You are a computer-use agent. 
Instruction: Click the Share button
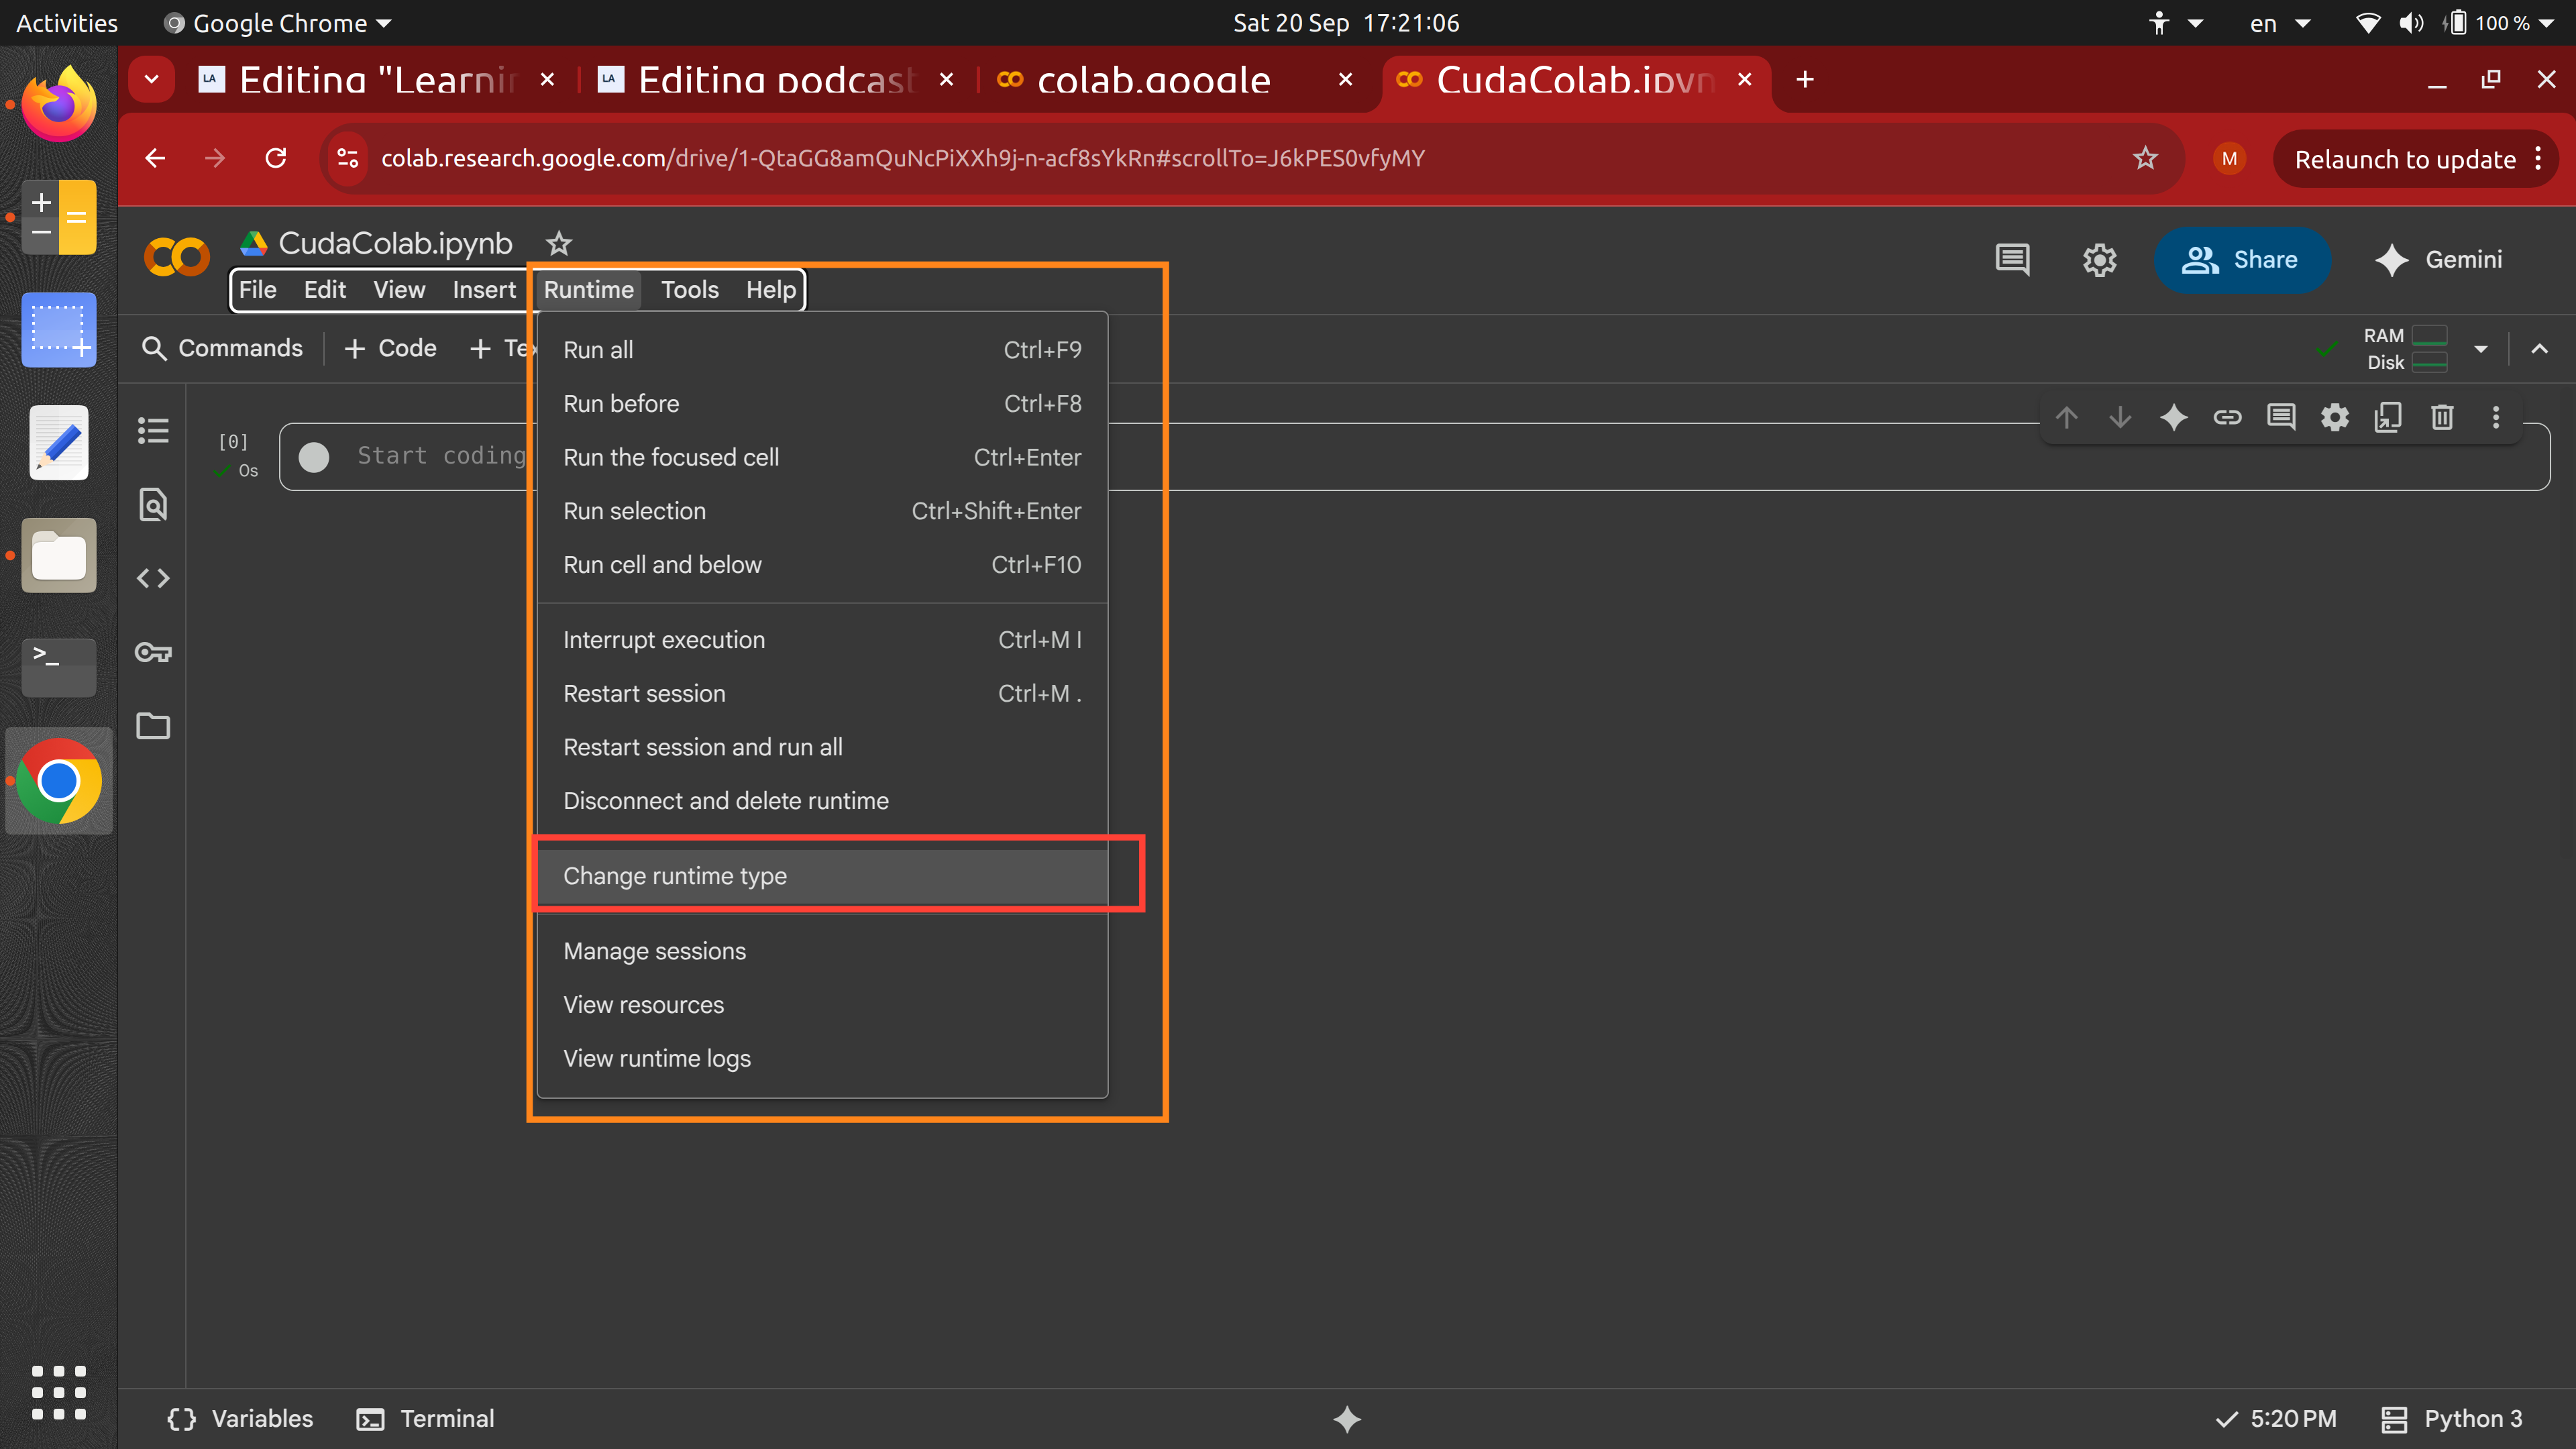click(2243, 259)
